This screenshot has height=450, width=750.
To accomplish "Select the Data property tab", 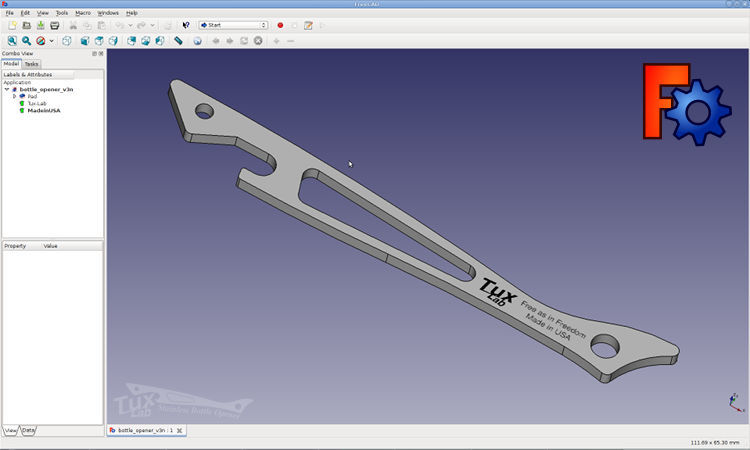I will click(28, 430).
